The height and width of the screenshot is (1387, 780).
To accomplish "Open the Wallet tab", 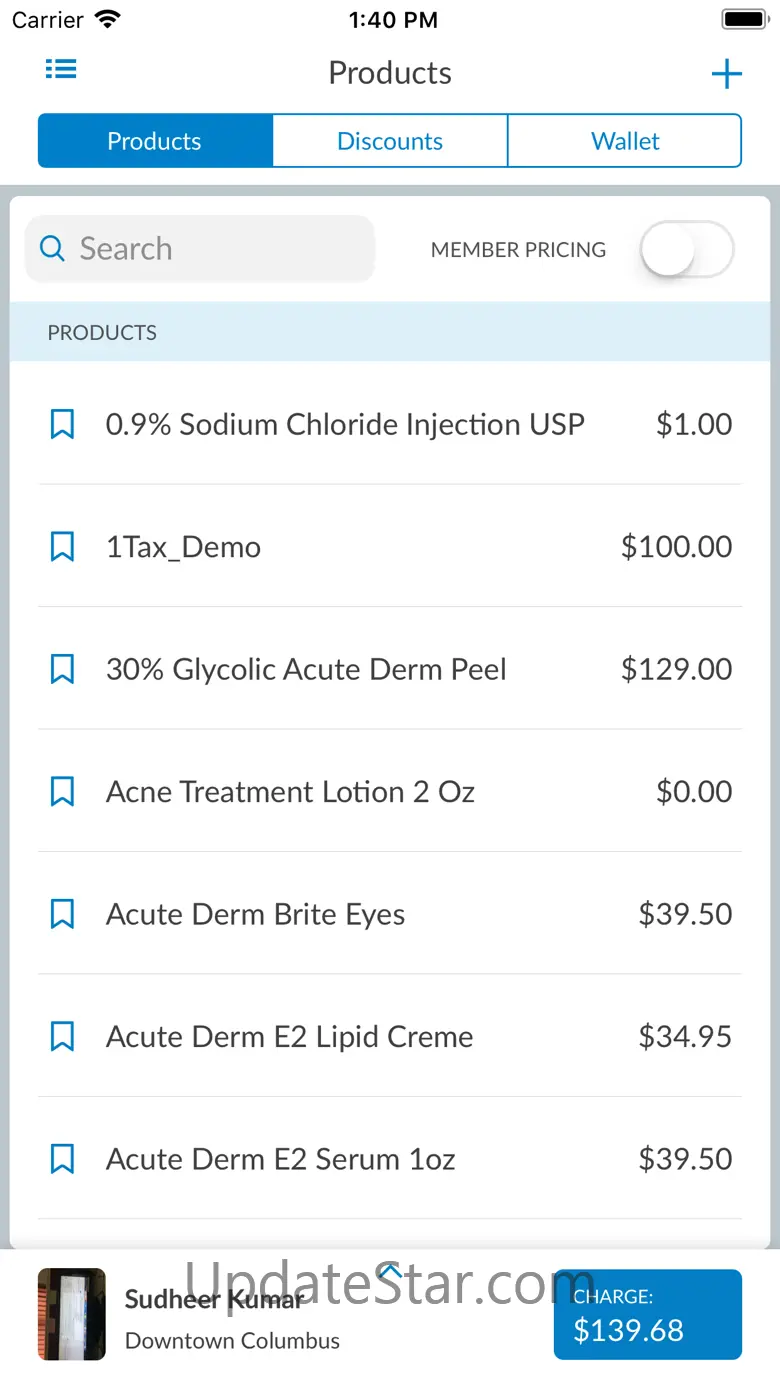I will (x=625, y=141).
